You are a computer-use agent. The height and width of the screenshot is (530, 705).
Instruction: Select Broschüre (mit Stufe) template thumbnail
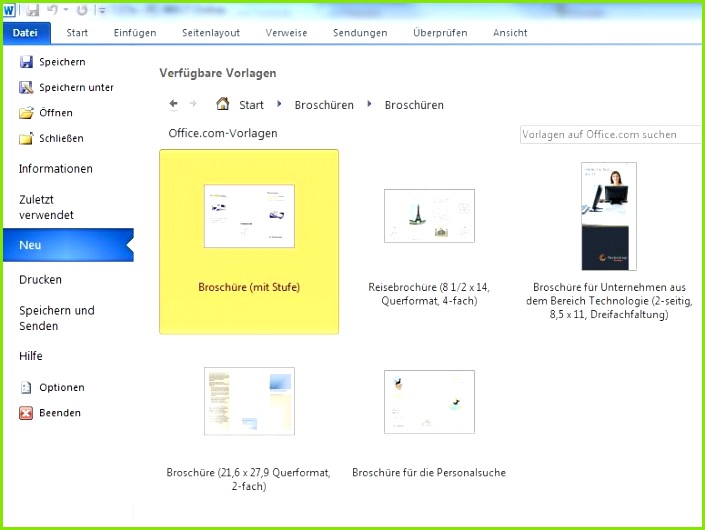[249, 216]
